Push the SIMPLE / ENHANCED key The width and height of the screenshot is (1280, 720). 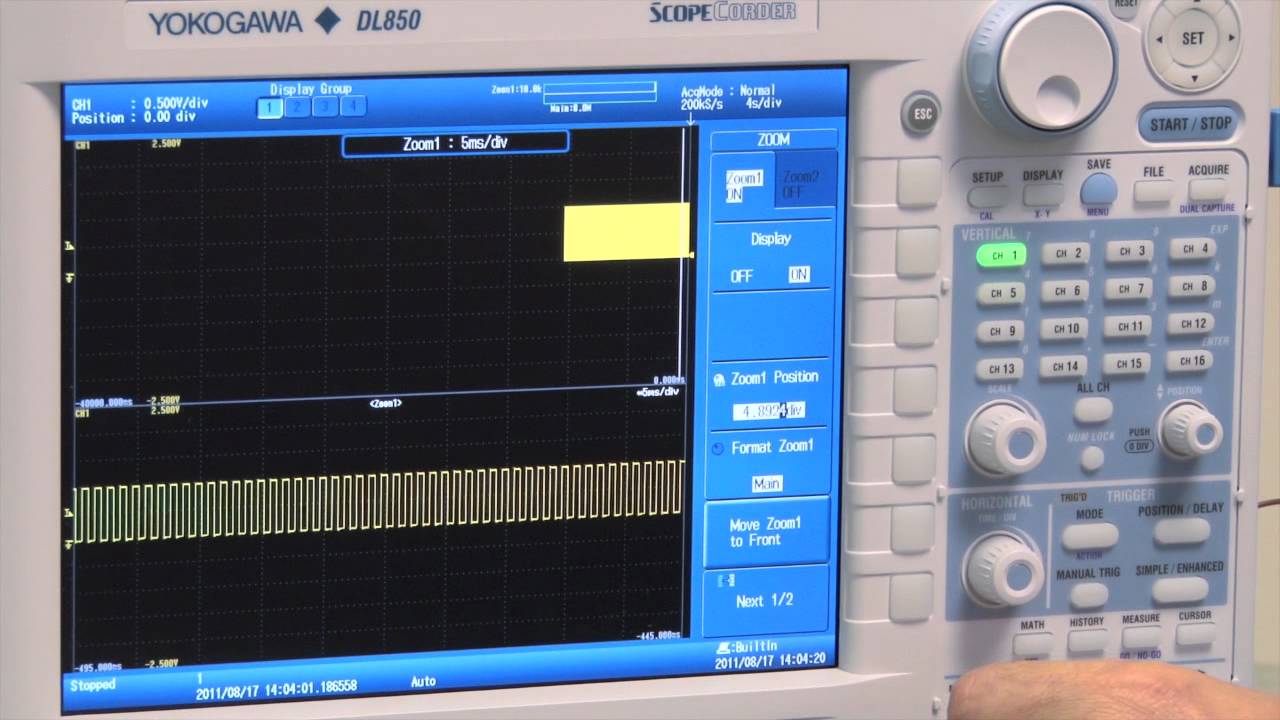1180,590
